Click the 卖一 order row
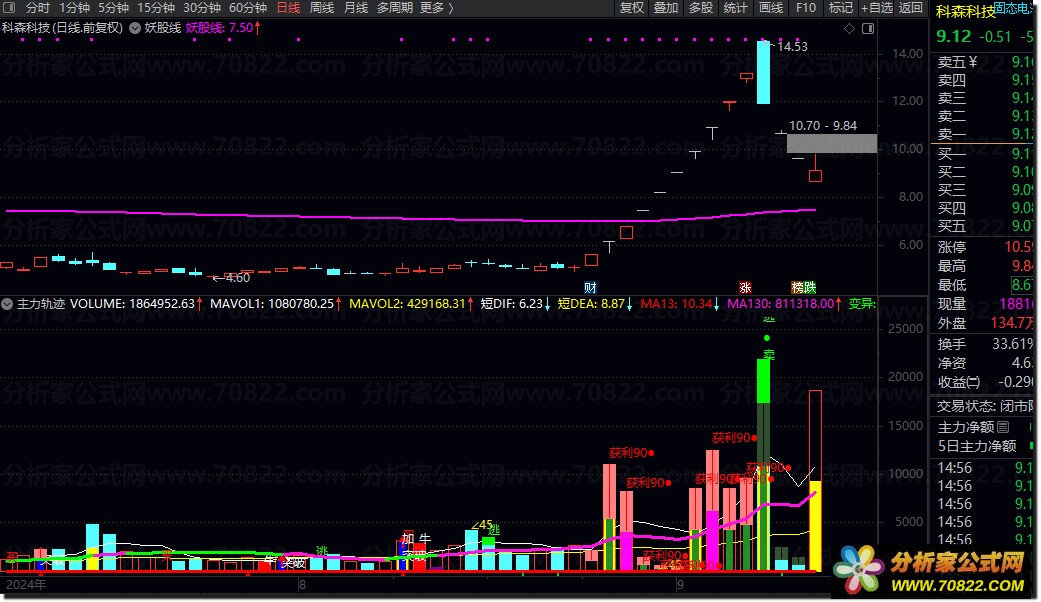Screen dimensions: 1041x602 click(x=985, y=134)
